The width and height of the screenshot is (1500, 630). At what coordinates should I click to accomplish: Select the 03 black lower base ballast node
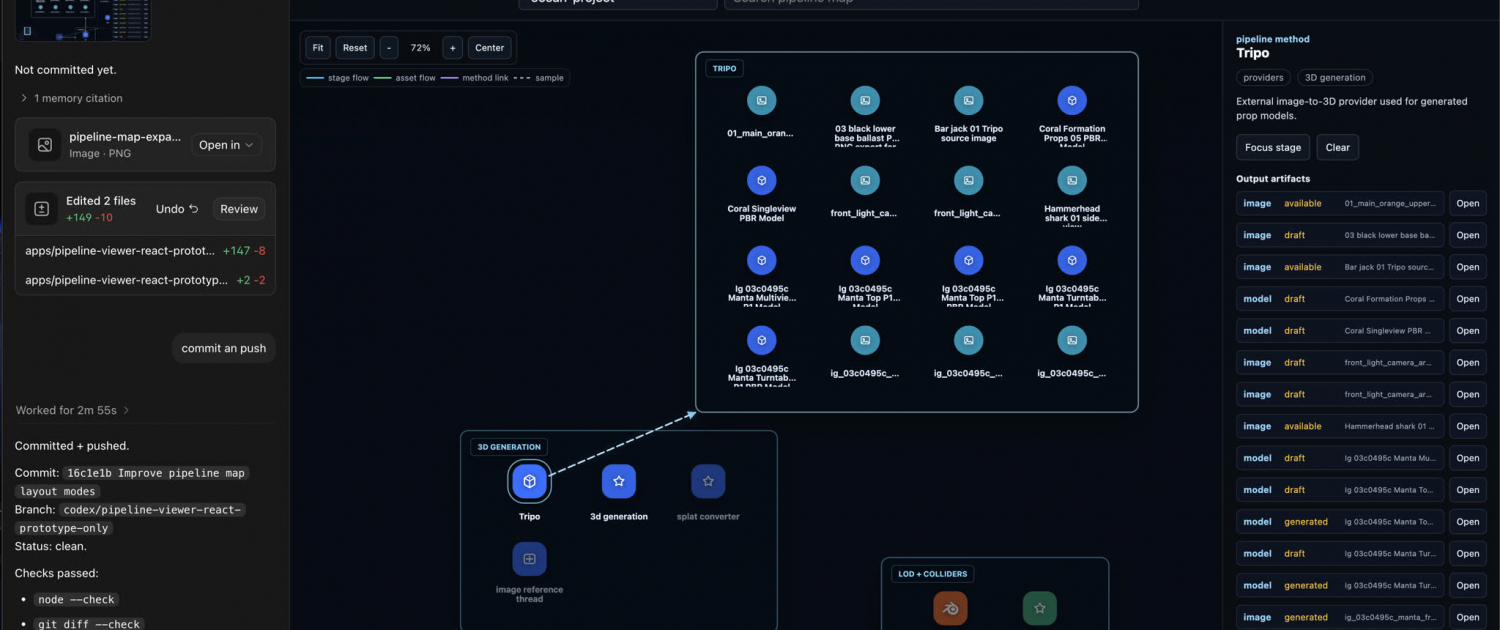click(x=865, y=100)
